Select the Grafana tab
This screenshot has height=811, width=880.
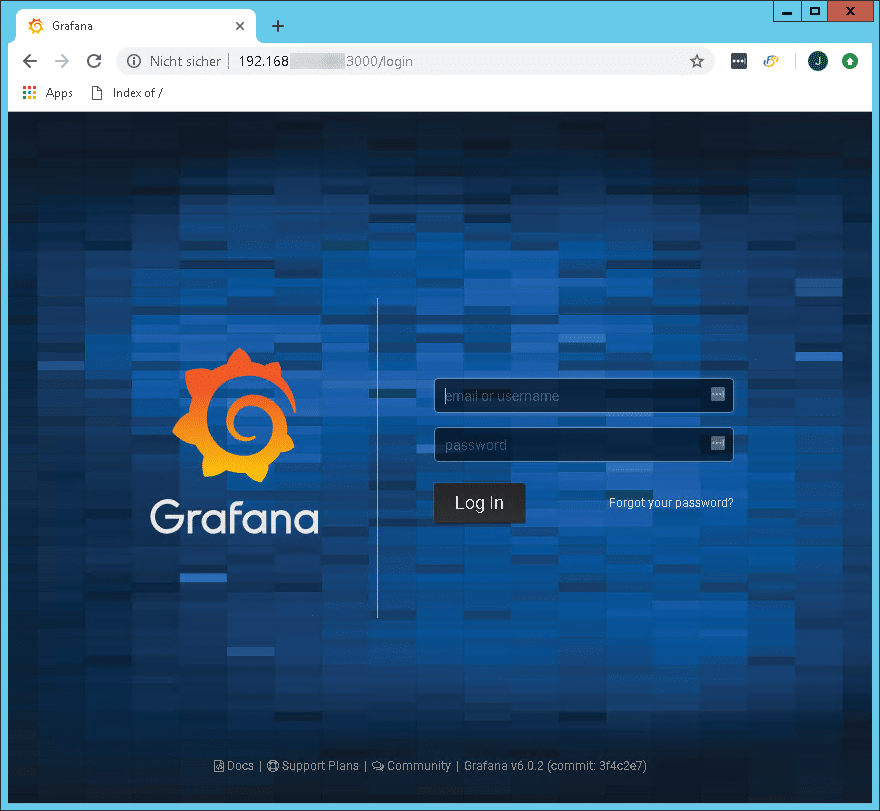pos(136,26)
